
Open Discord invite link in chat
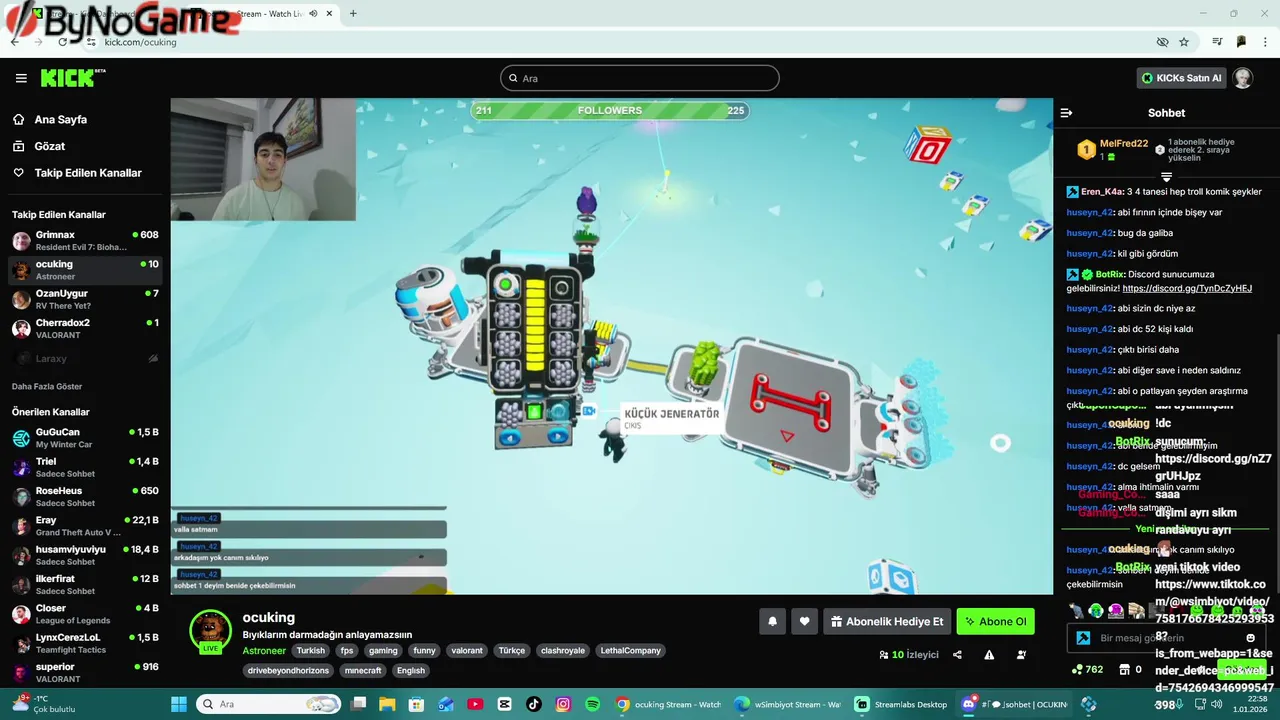coord(1187,288)
